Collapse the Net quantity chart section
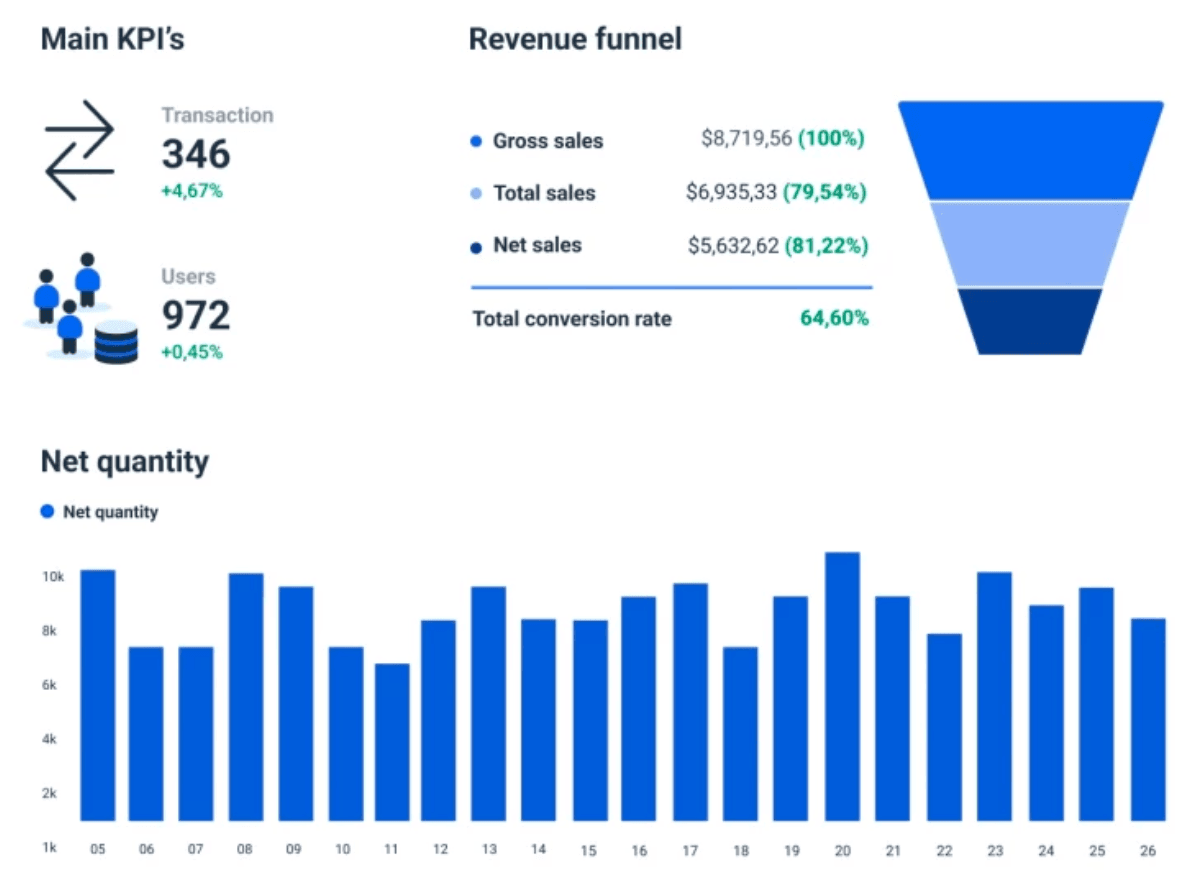Viewport: 1190px width, 870px height. tap(124, 462)
